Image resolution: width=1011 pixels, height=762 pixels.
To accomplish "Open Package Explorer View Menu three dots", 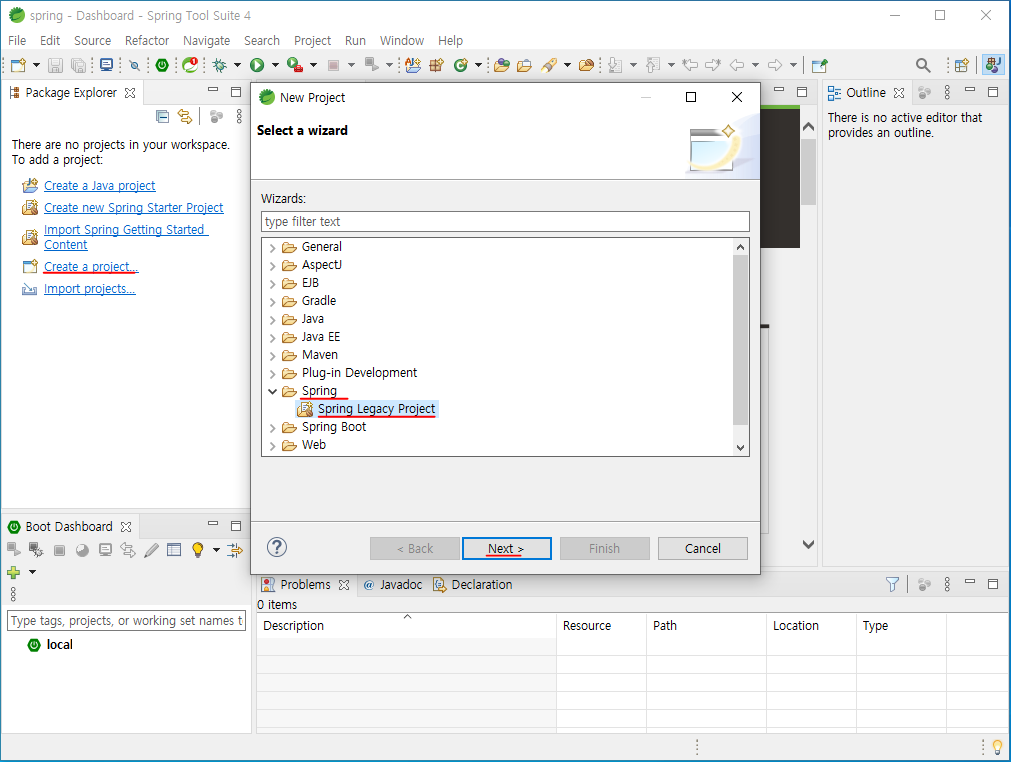I will (239, 116).
